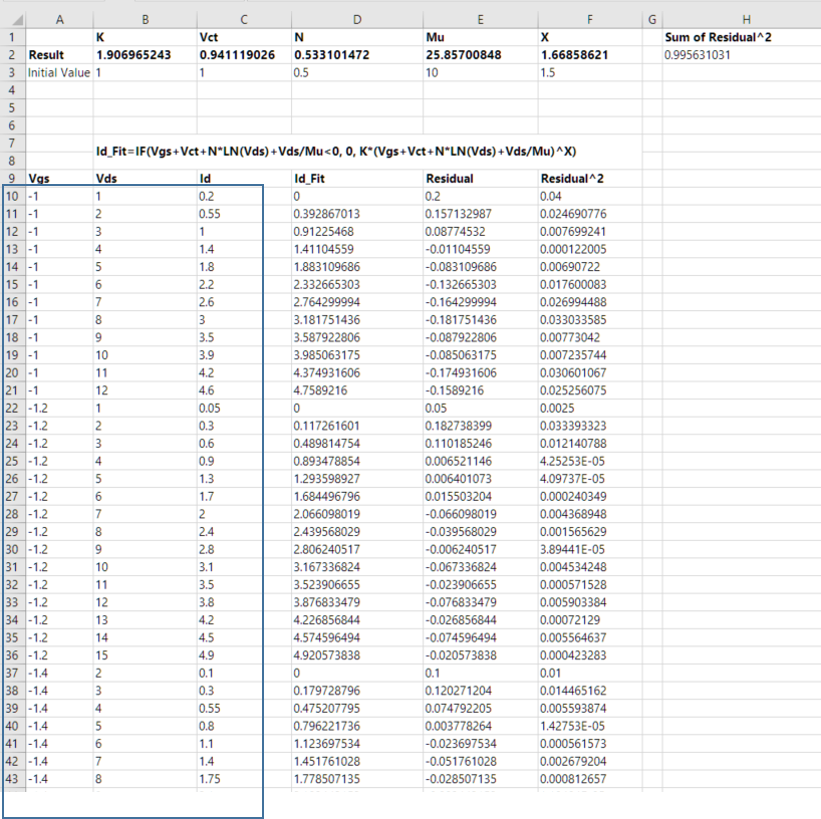Click the Id_Fit value 1.293598927
821x819 pixels.
pyautogui.click(x=357, y=479)
